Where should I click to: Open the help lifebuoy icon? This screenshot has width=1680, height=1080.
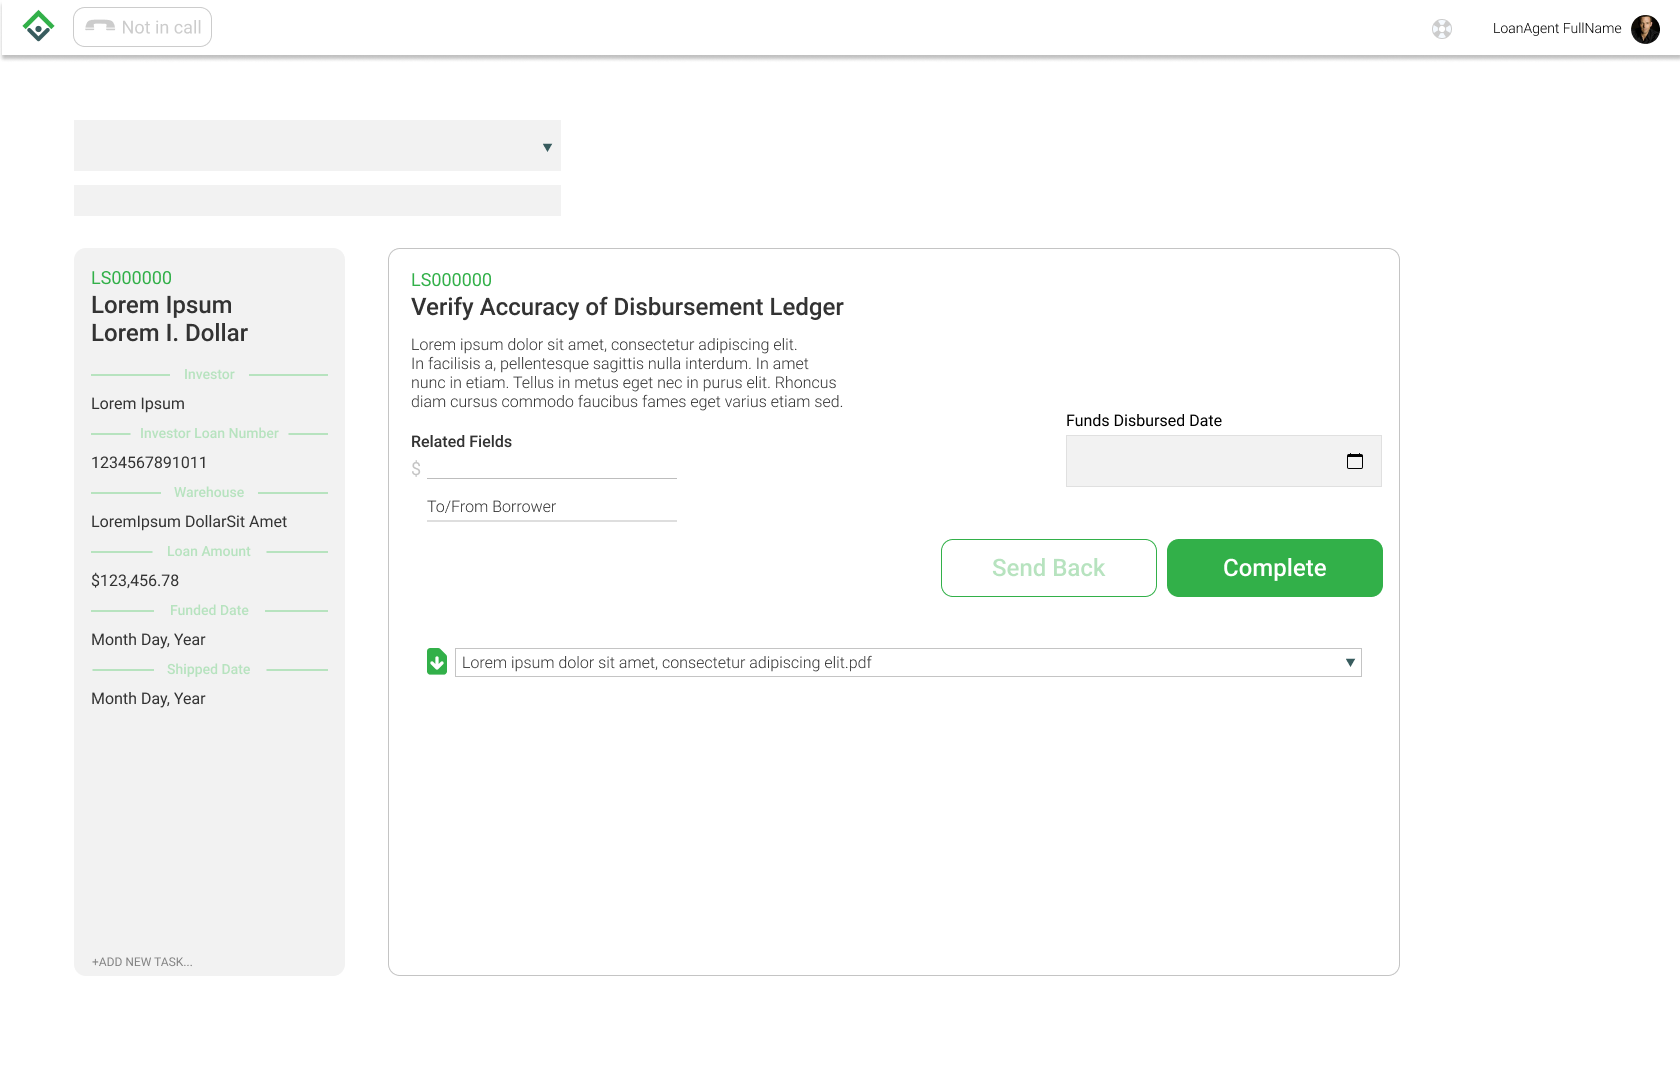(1441, 29)
